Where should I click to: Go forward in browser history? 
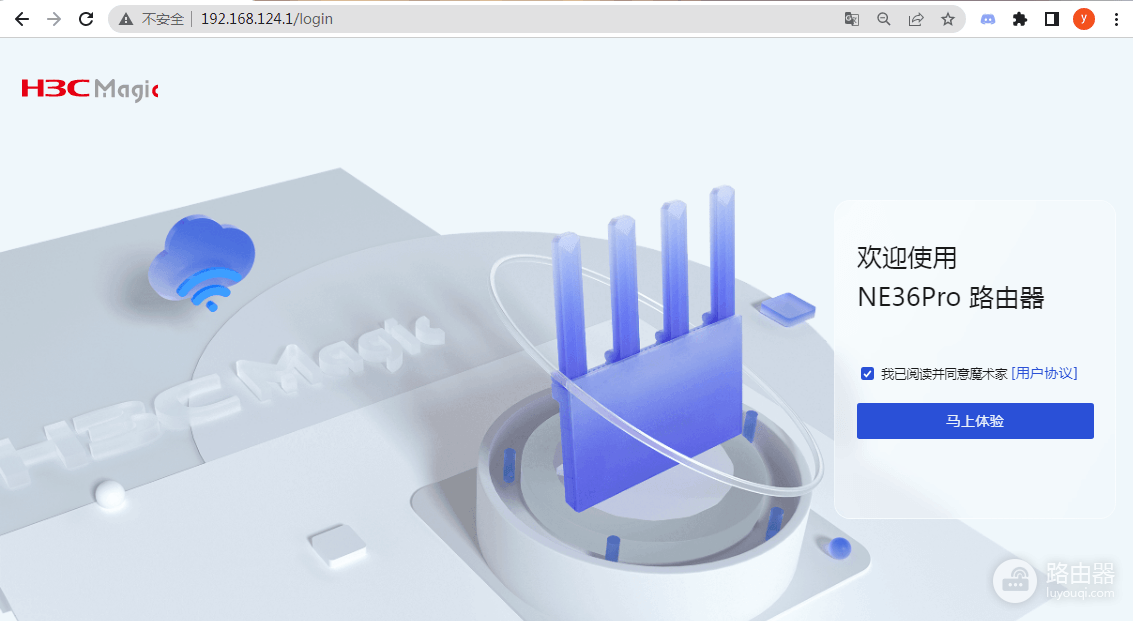(54, 19)
